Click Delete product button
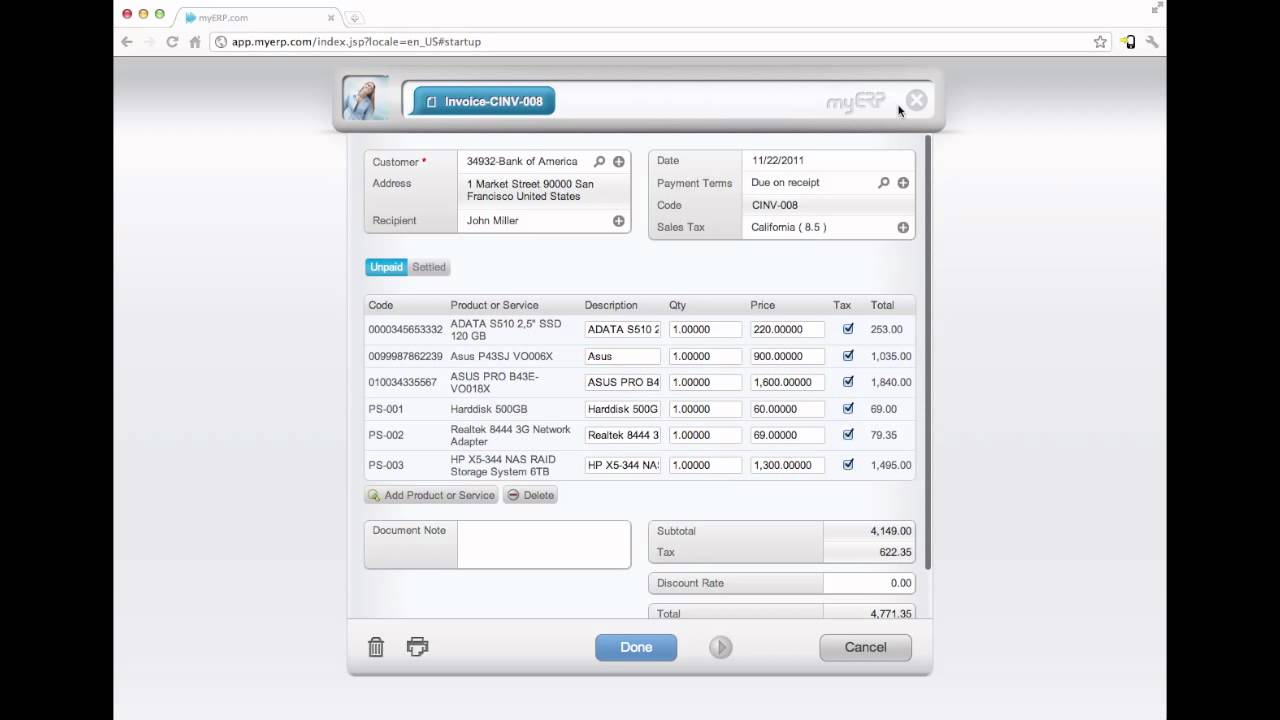1280x720 pixels. (530, 495)
